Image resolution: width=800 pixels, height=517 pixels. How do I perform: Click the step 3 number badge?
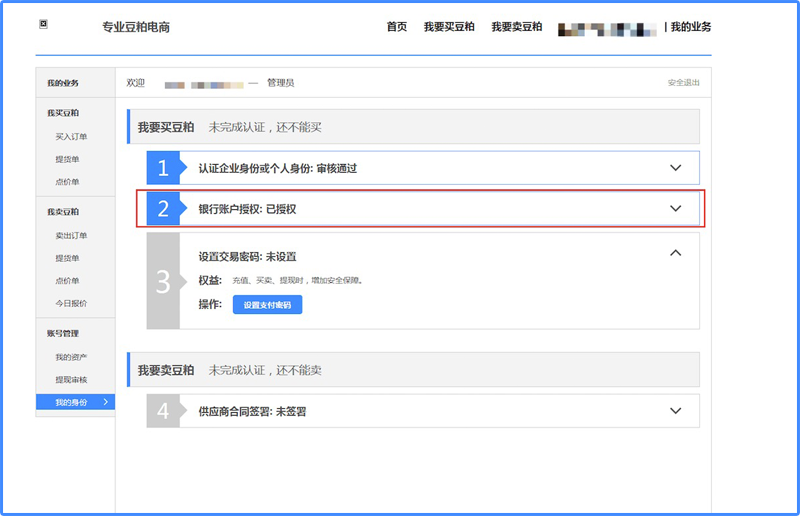pos(163,281)
